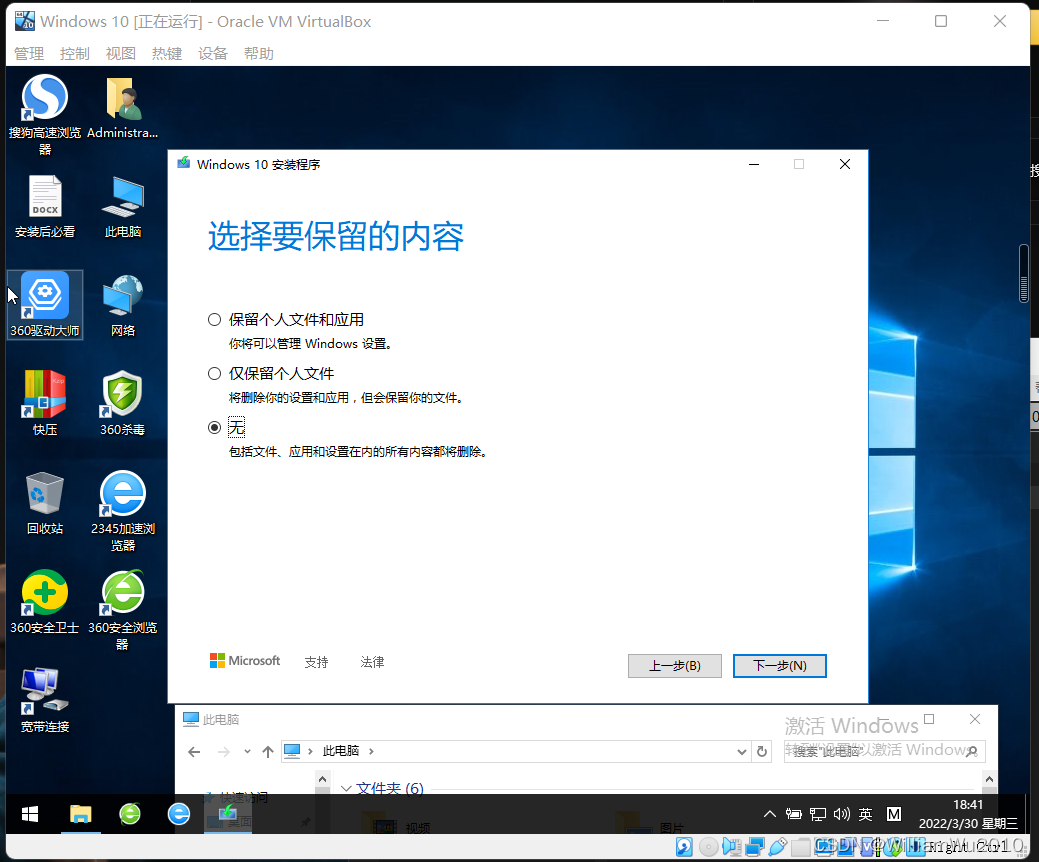This screenshot has height=862, width=1039.
Task: Close the Windows 10 安装程序 window
Action: pos(844,164)
